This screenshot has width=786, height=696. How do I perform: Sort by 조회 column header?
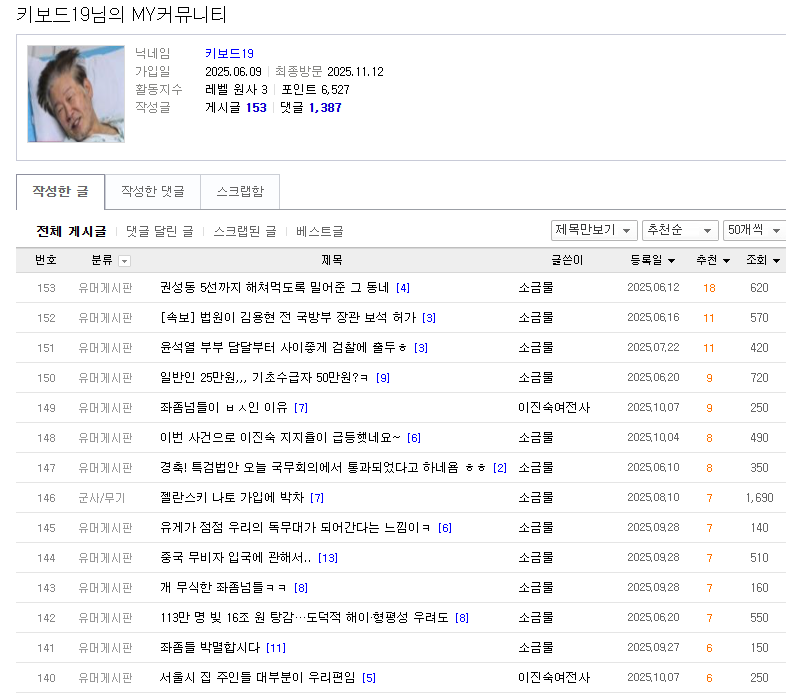[762, 260]
